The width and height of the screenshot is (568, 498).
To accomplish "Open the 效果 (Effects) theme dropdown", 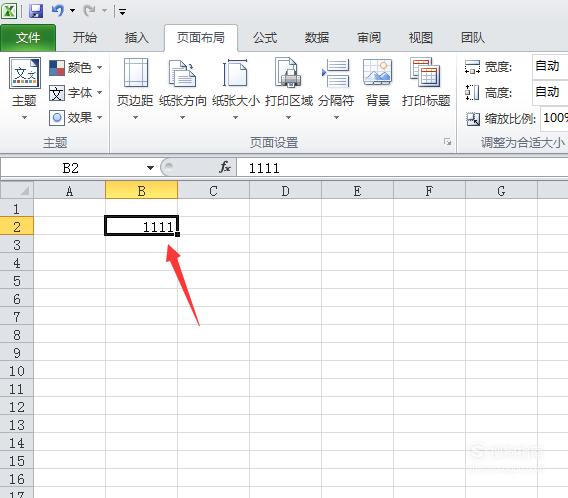I will pyautogui.click(x=76, y=118).
